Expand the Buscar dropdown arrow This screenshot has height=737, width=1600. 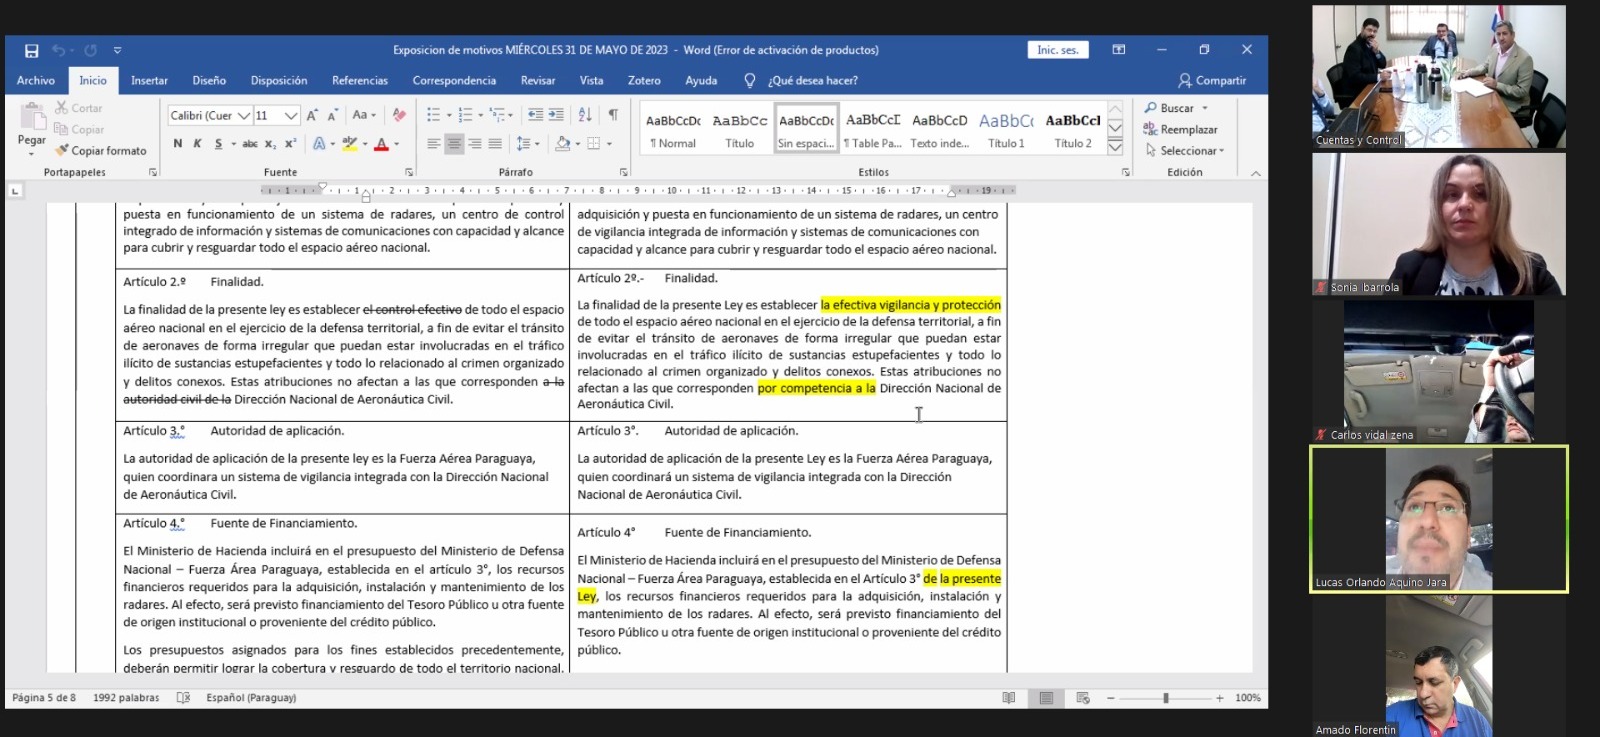[1205, 108]
